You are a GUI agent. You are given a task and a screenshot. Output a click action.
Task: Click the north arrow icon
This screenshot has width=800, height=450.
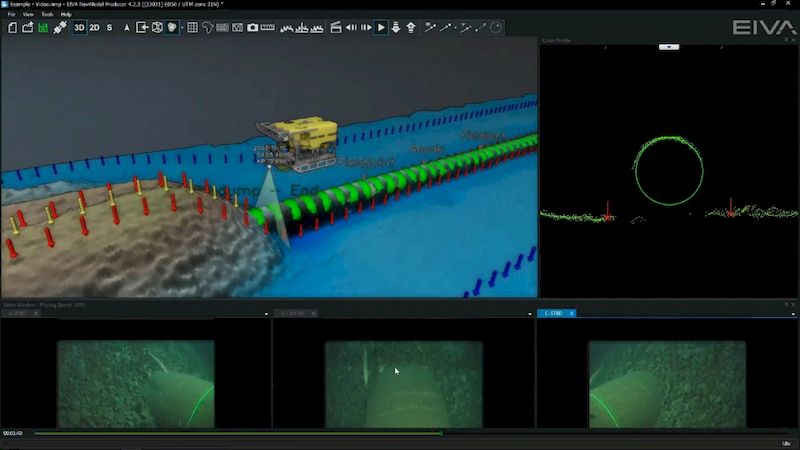coord(127,28)
